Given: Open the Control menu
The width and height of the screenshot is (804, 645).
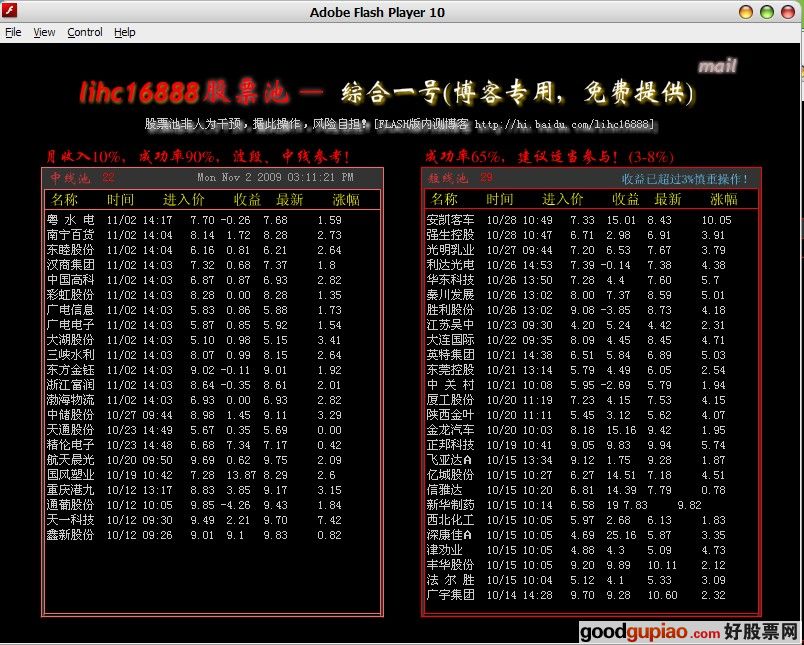Looking at the screenshot, I should click(x=85, y=32).
